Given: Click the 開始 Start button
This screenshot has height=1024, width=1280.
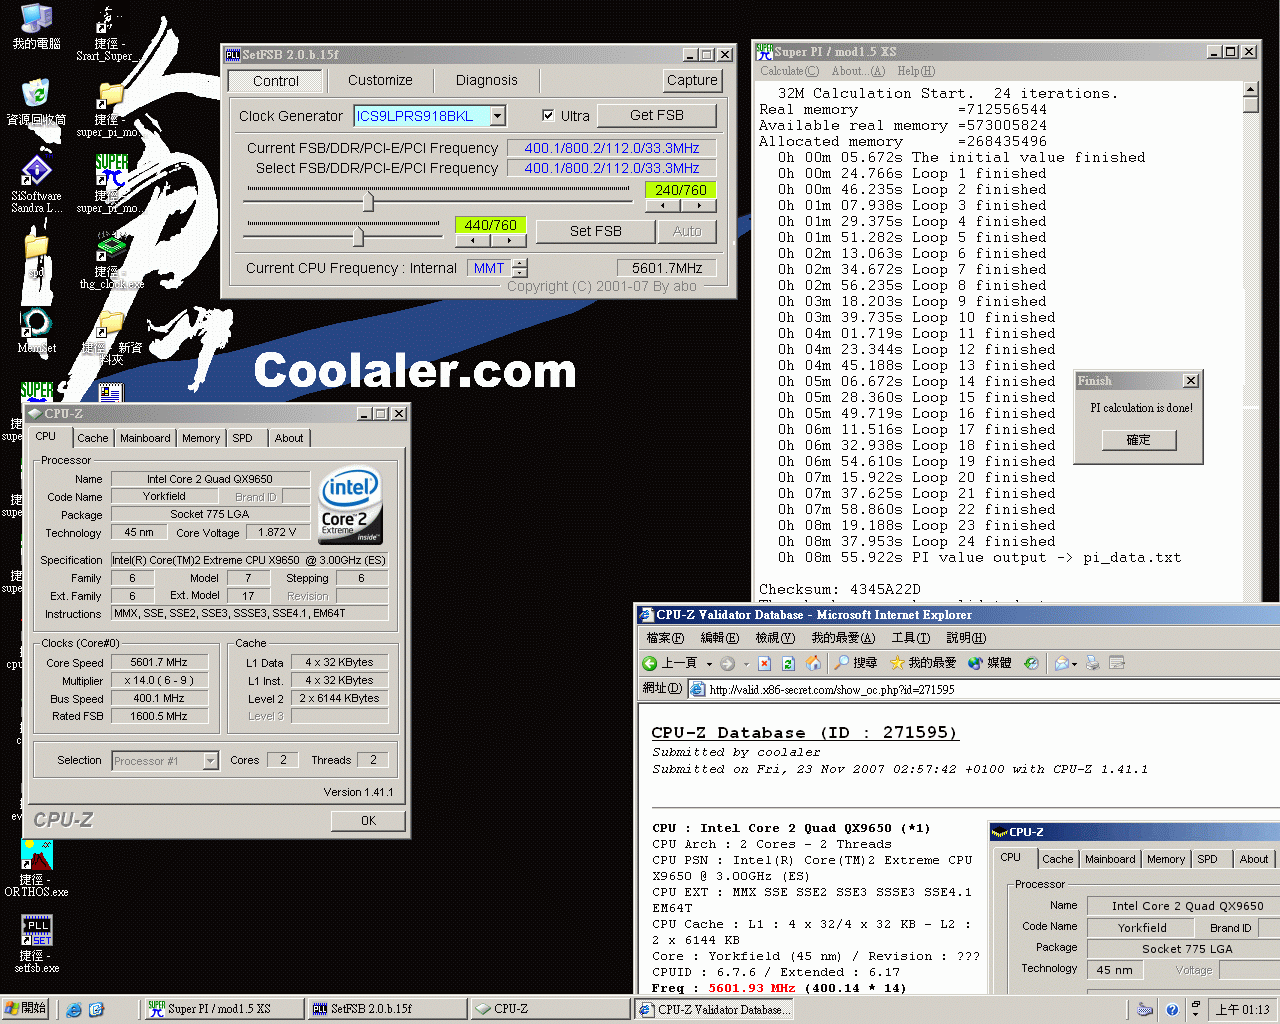Looking at the screenshot, I should click(x=25, y=1009).
